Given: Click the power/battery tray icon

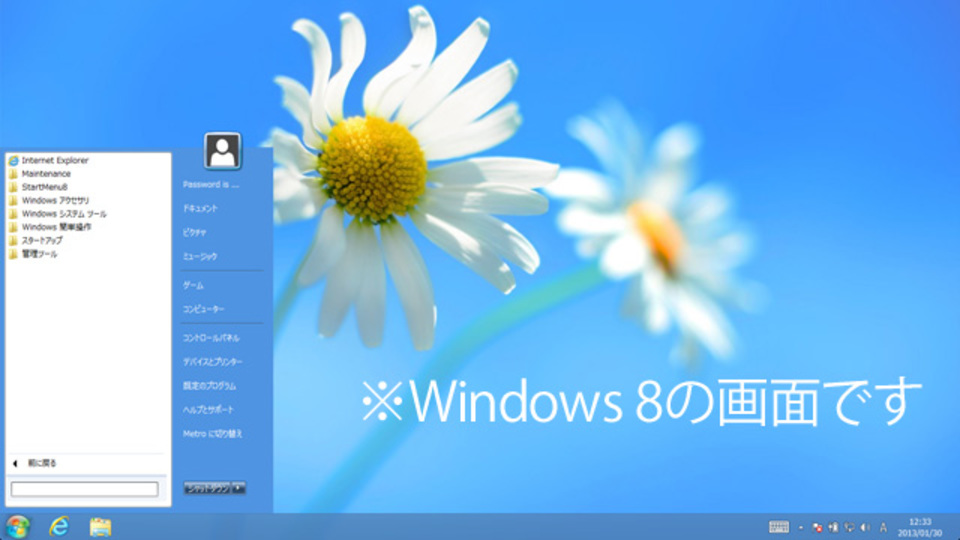Looking at the screenshot, I should click(x=833, y=527).
